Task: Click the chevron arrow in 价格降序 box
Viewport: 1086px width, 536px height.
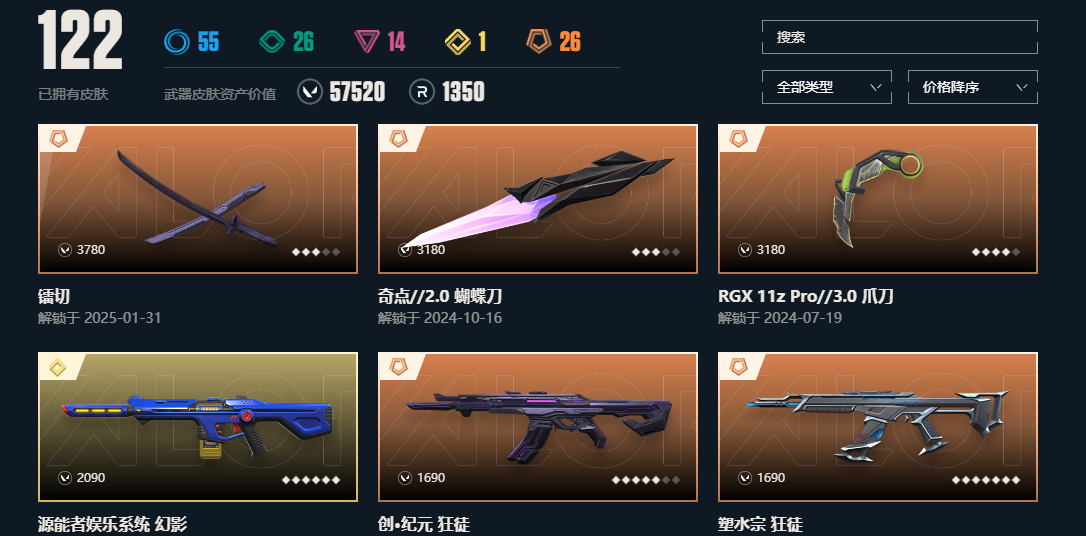Action: point(1022,87)
